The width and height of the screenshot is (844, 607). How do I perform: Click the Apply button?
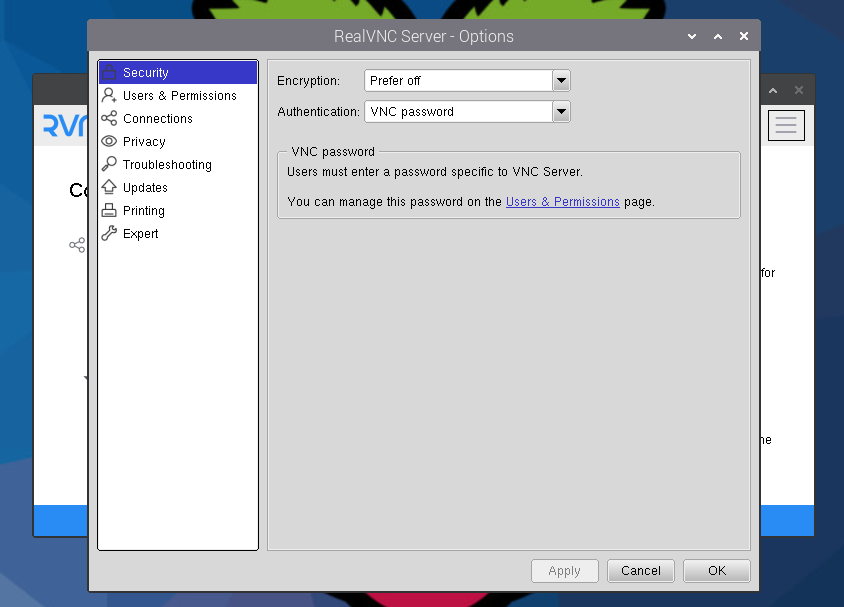tap(565, 570)
